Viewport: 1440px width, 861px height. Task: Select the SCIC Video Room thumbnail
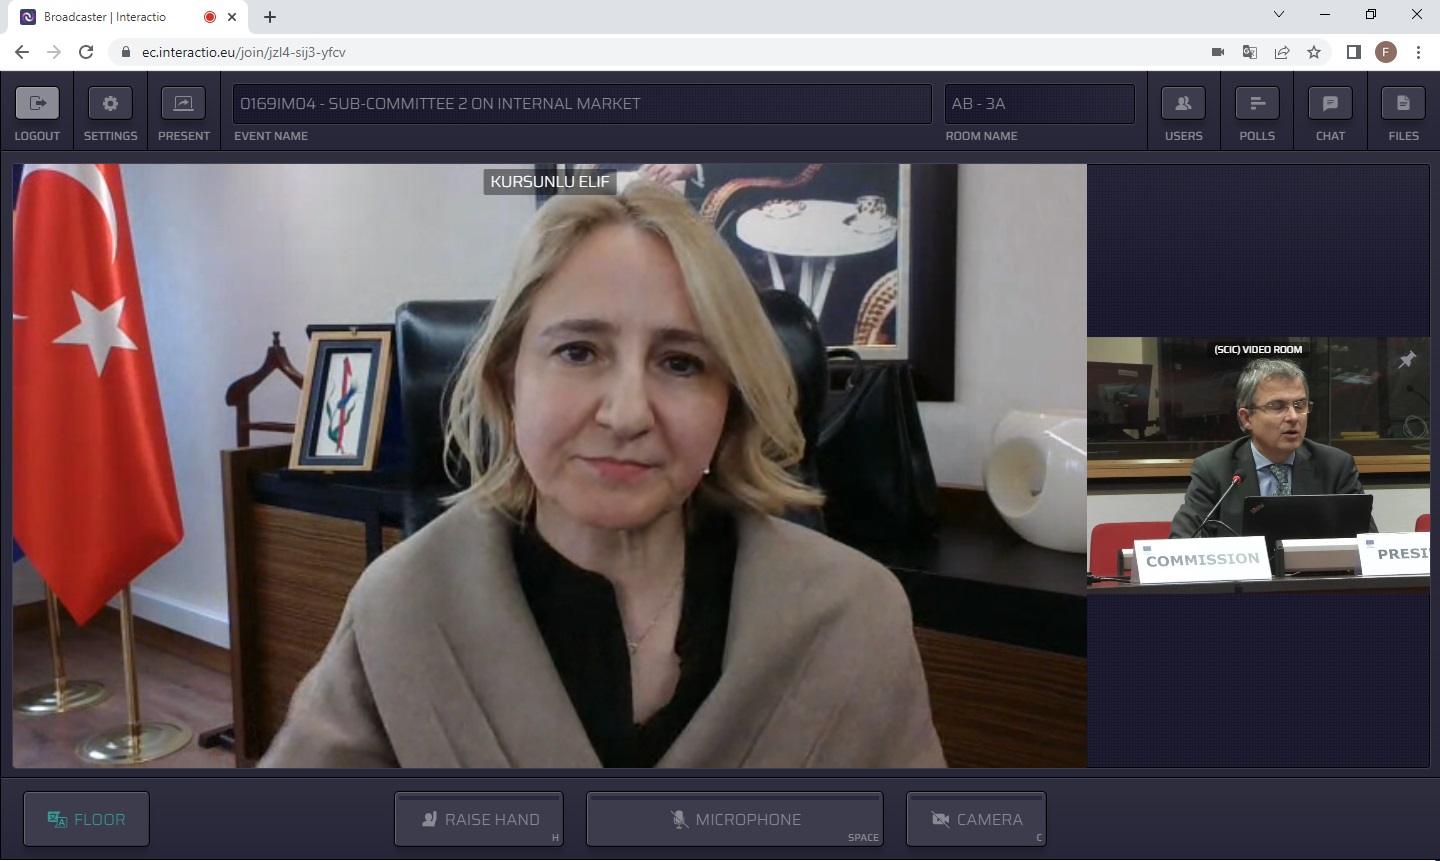(x=1258, y=465)
